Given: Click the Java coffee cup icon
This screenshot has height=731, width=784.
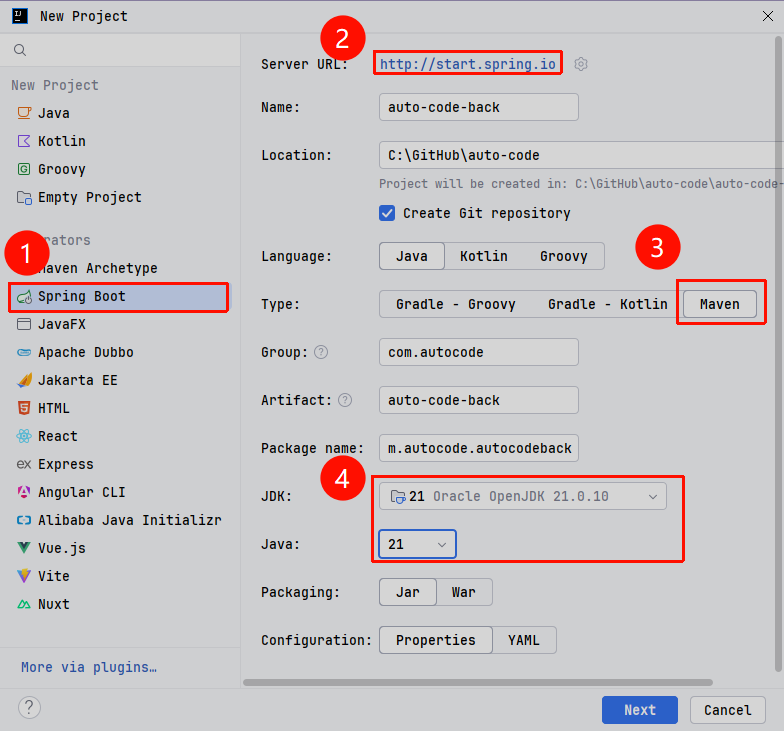Looking at the screenshot, I should coord(24,113).
